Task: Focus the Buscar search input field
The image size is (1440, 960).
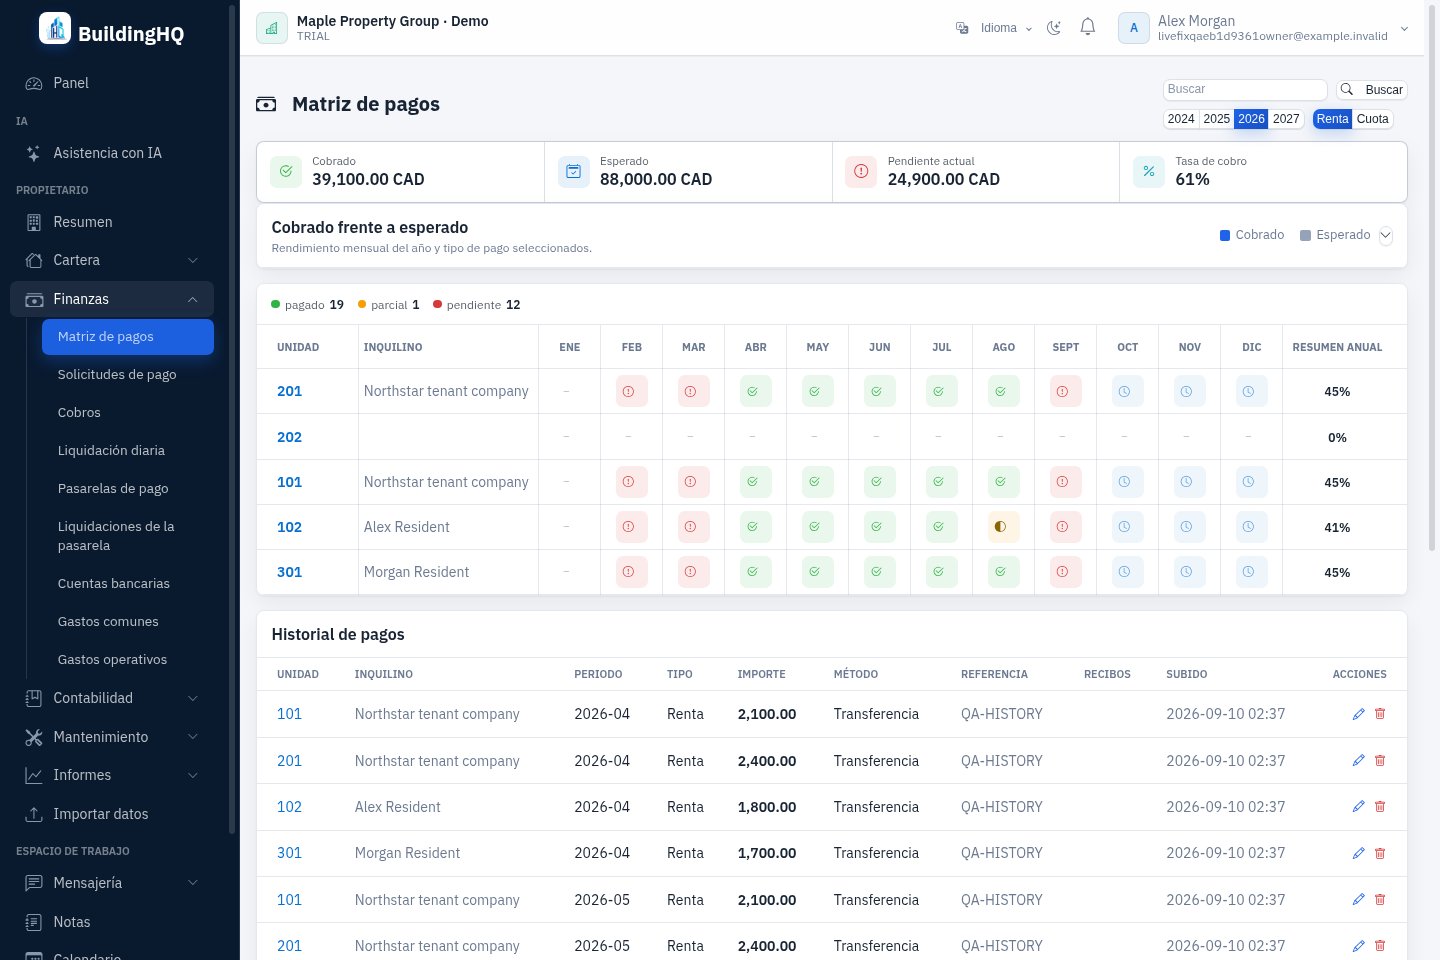Action: pos(1245,90)
